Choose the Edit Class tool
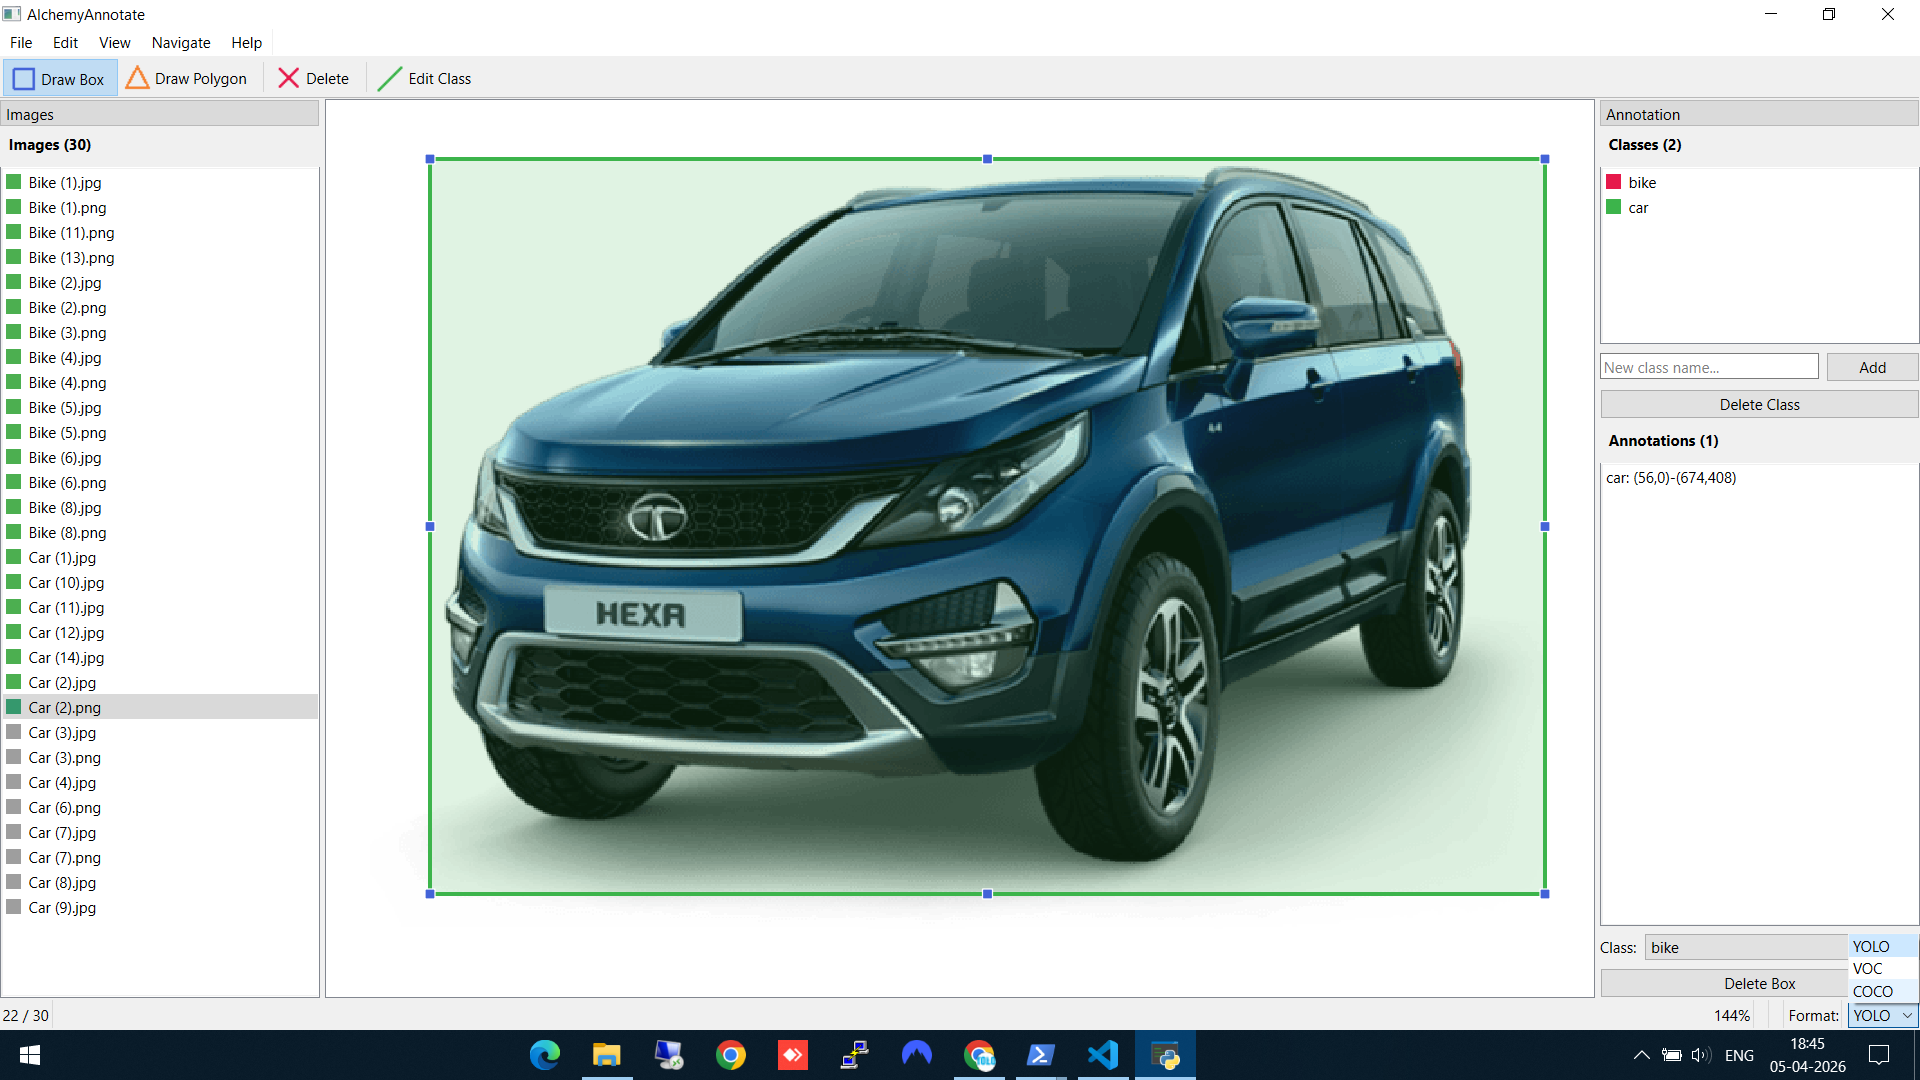 pyautogui.click(x=425, y=79)
